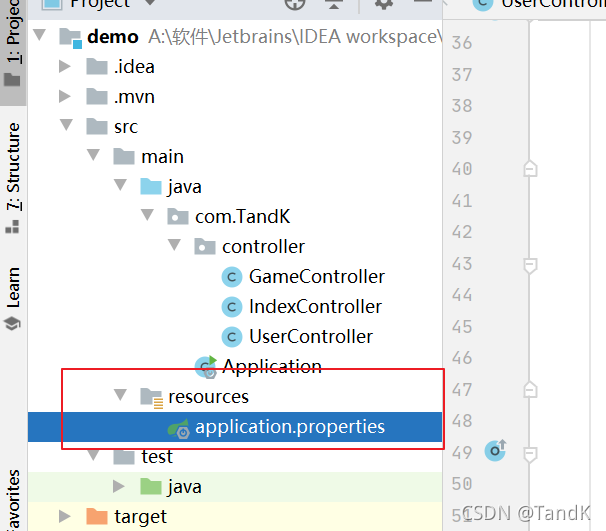Click the green test java folder icon
This screenshot has height=531, width=606.
coord(151,487)
